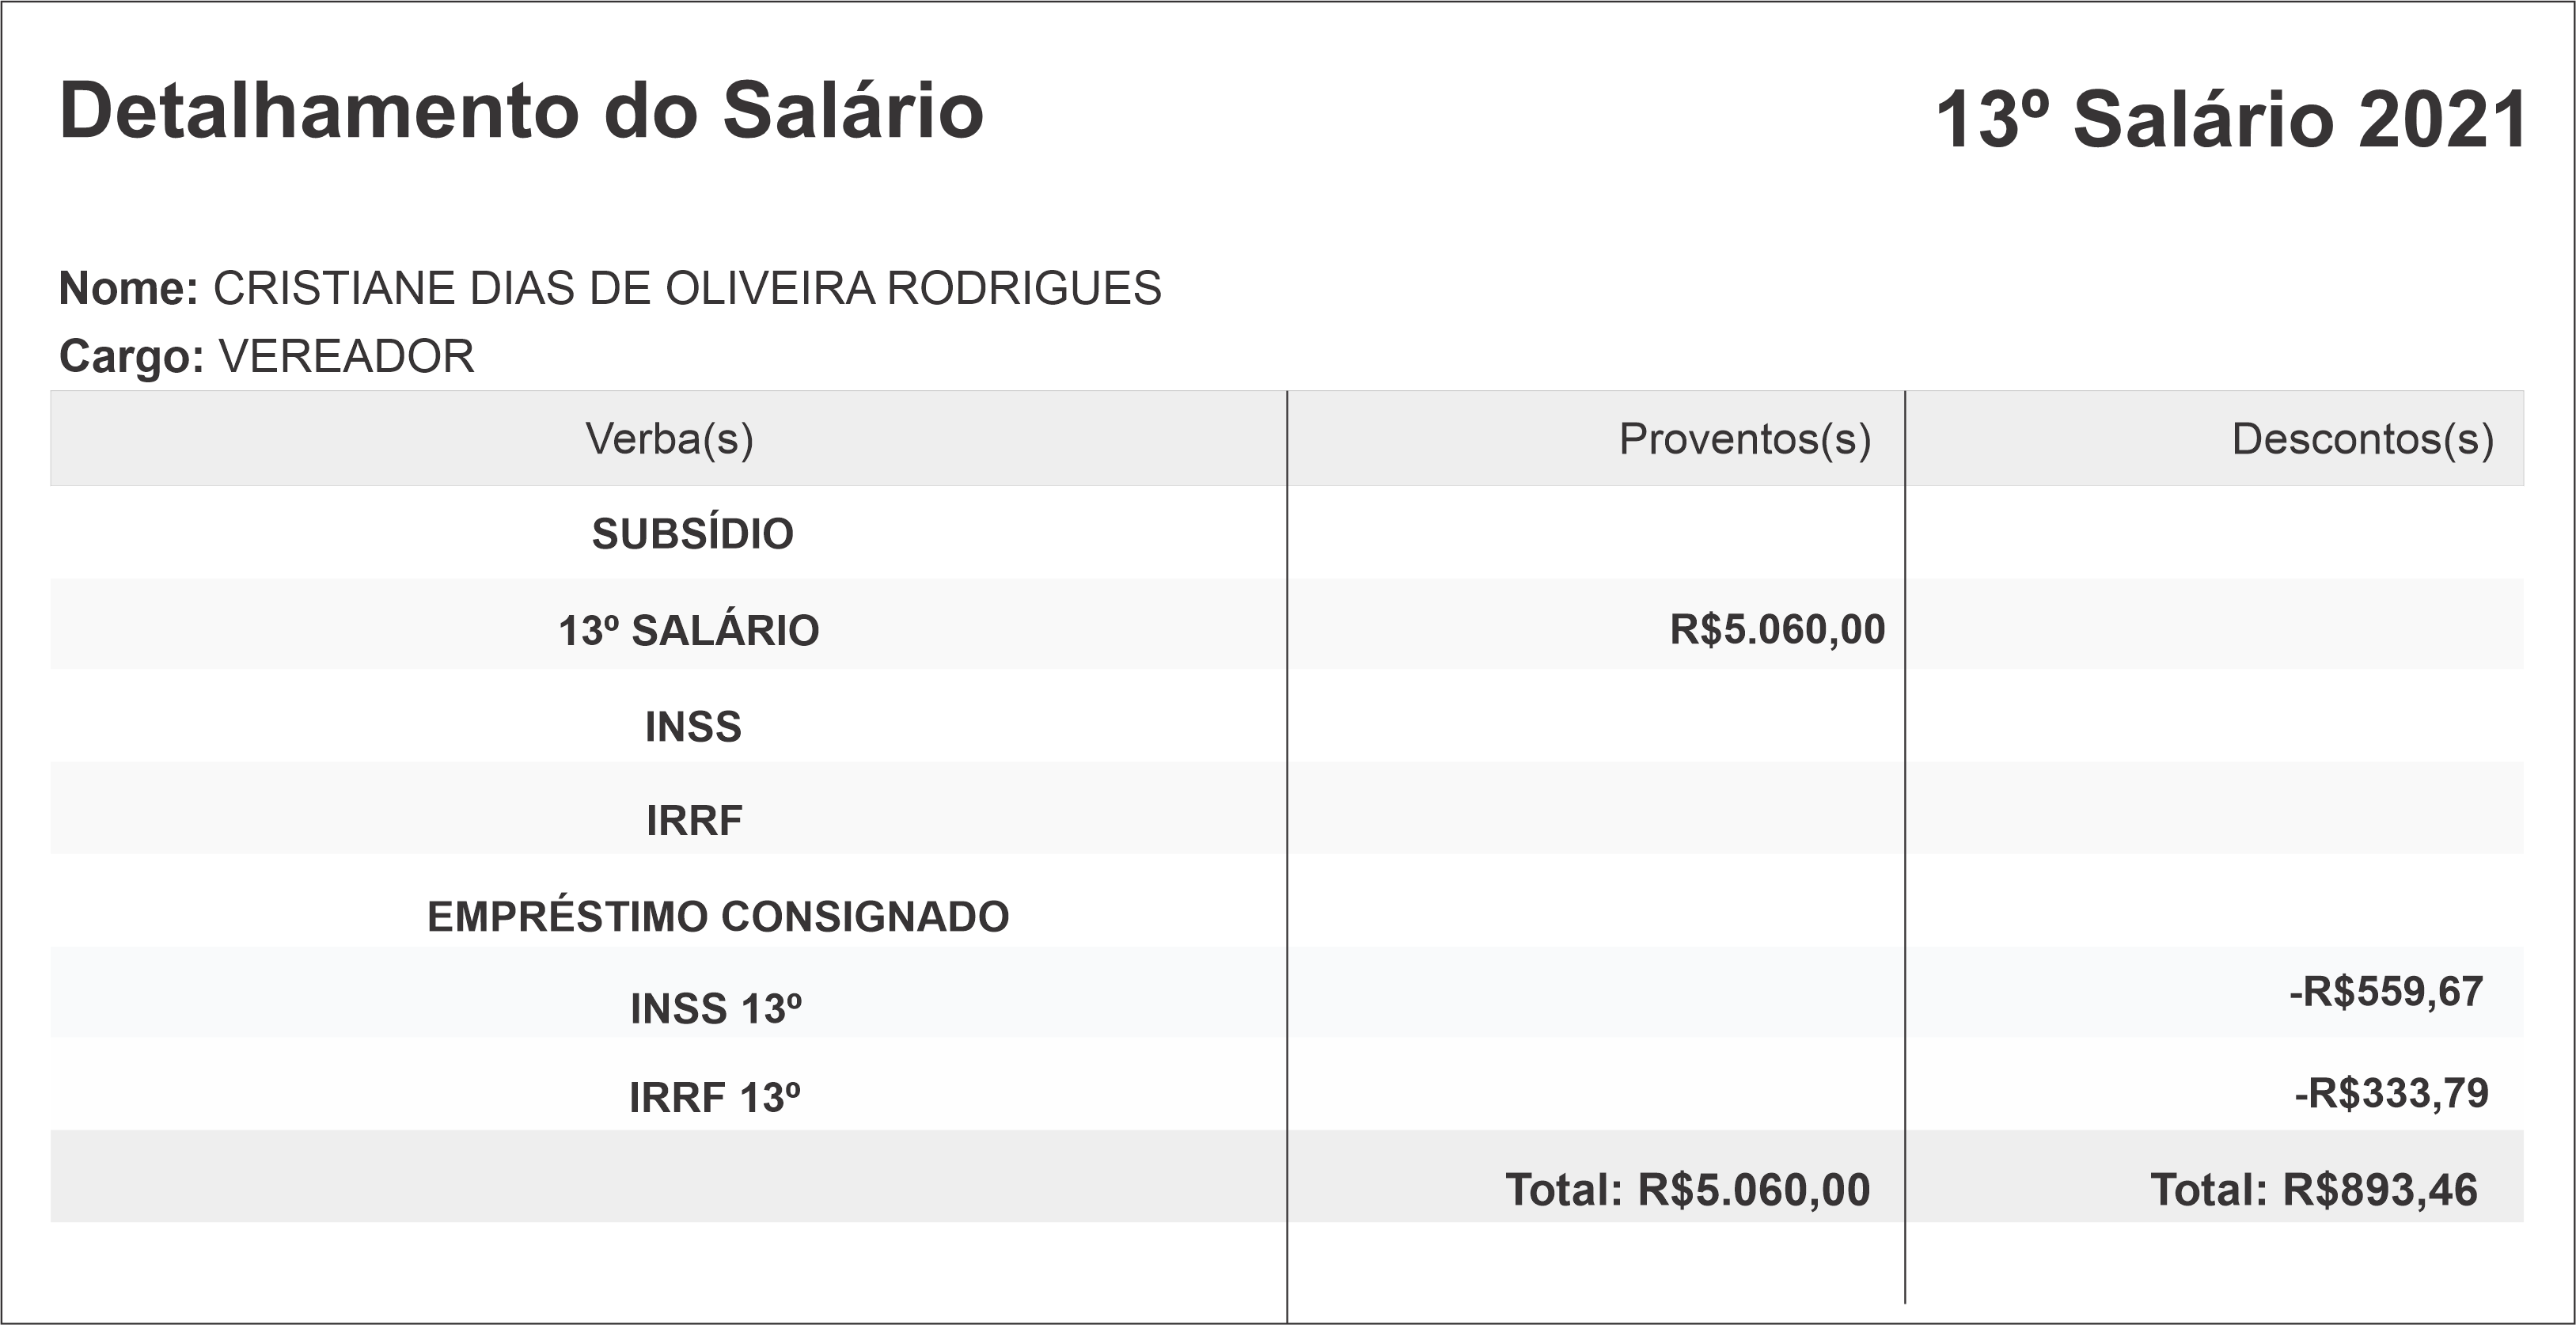This screenshot has width=2576, height=1325.
Task: Click the descontos 'Total: R$893,46' cell
Action: 2313,1190
